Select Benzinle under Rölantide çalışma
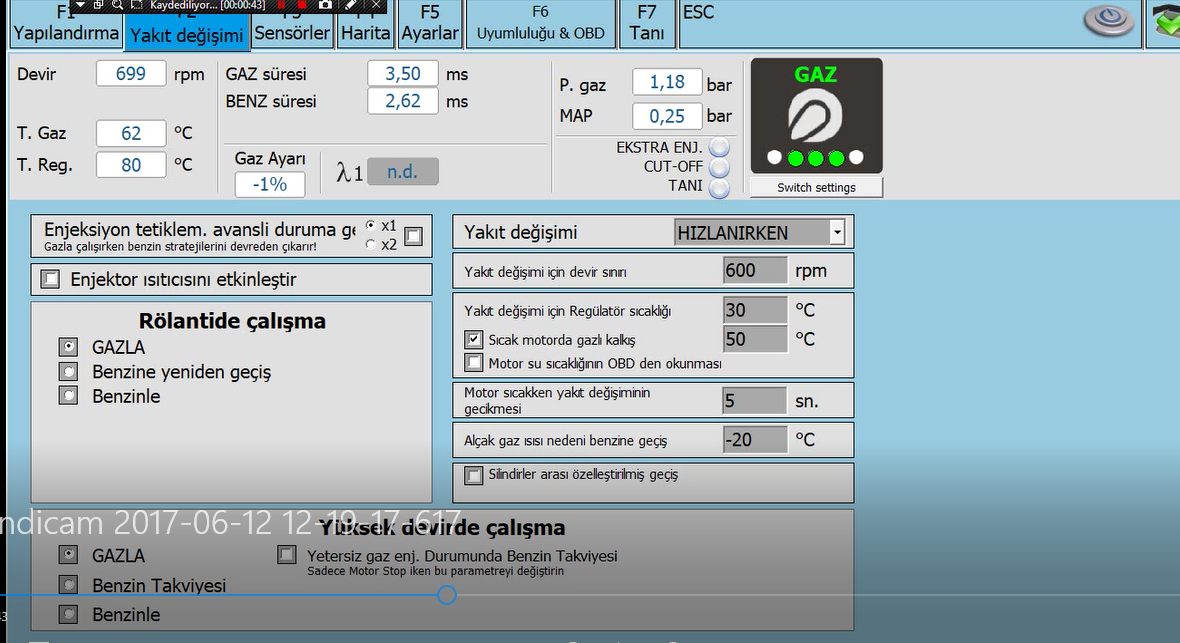The width and height of the screenshot is (1180, 643). [68, 396]
